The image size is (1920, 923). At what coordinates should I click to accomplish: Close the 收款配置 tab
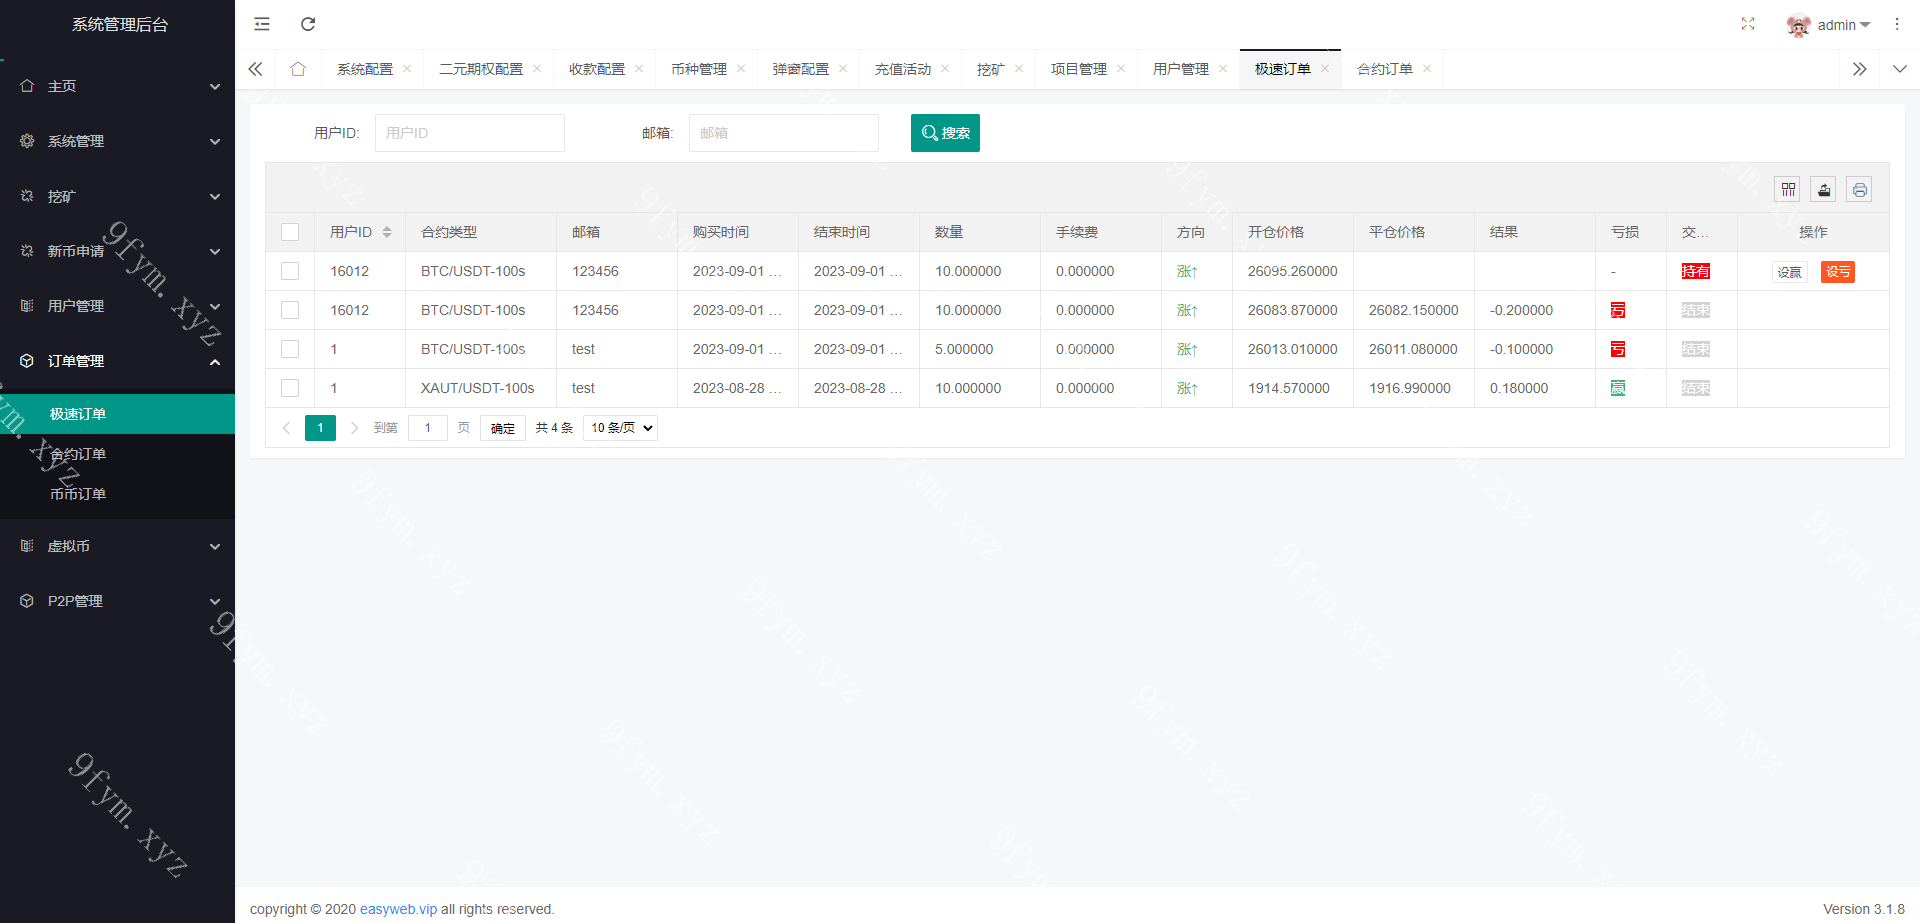pos(639,69)
